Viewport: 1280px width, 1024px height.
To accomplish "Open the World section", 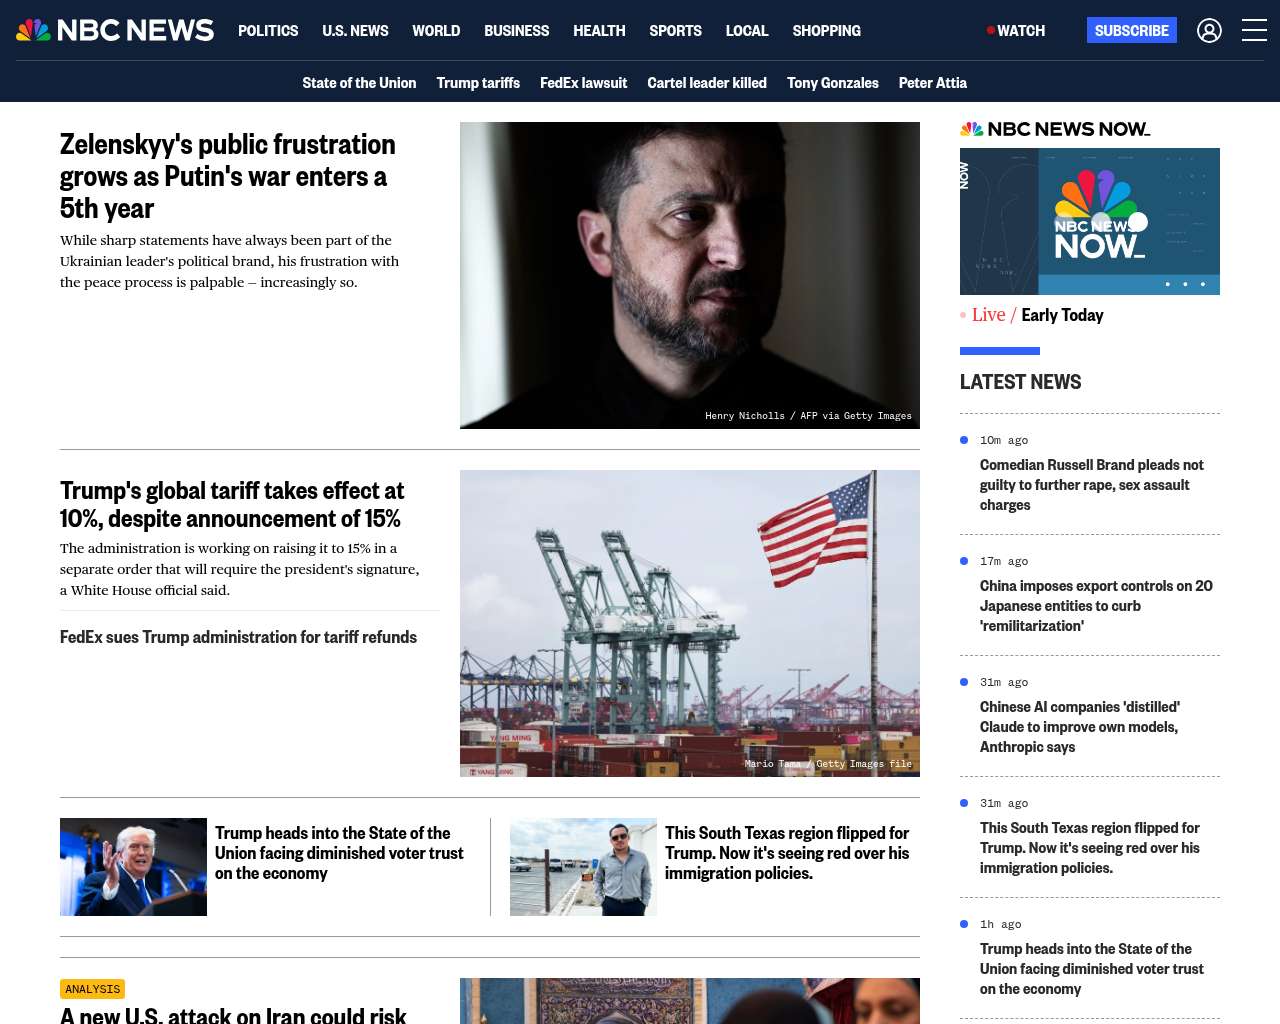I will 436,31.
